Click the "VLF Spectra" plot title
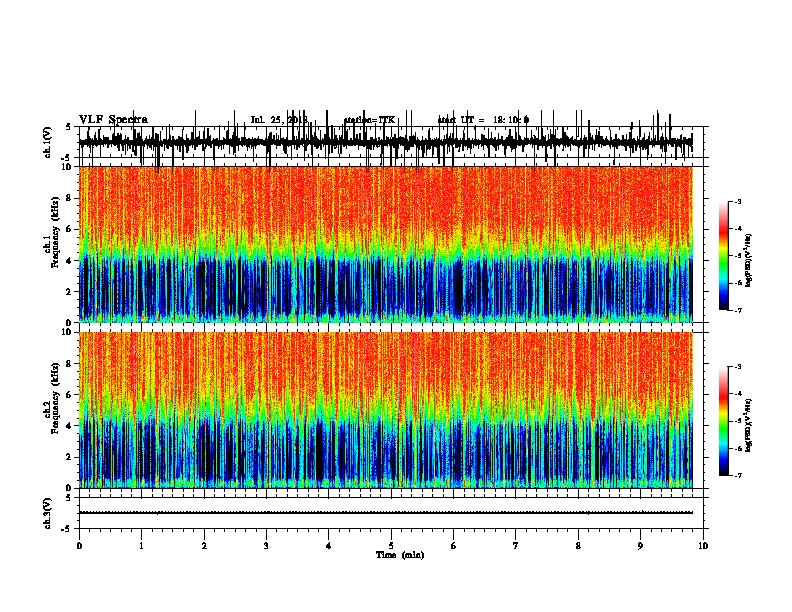792x612 pixels. point(113,120)
